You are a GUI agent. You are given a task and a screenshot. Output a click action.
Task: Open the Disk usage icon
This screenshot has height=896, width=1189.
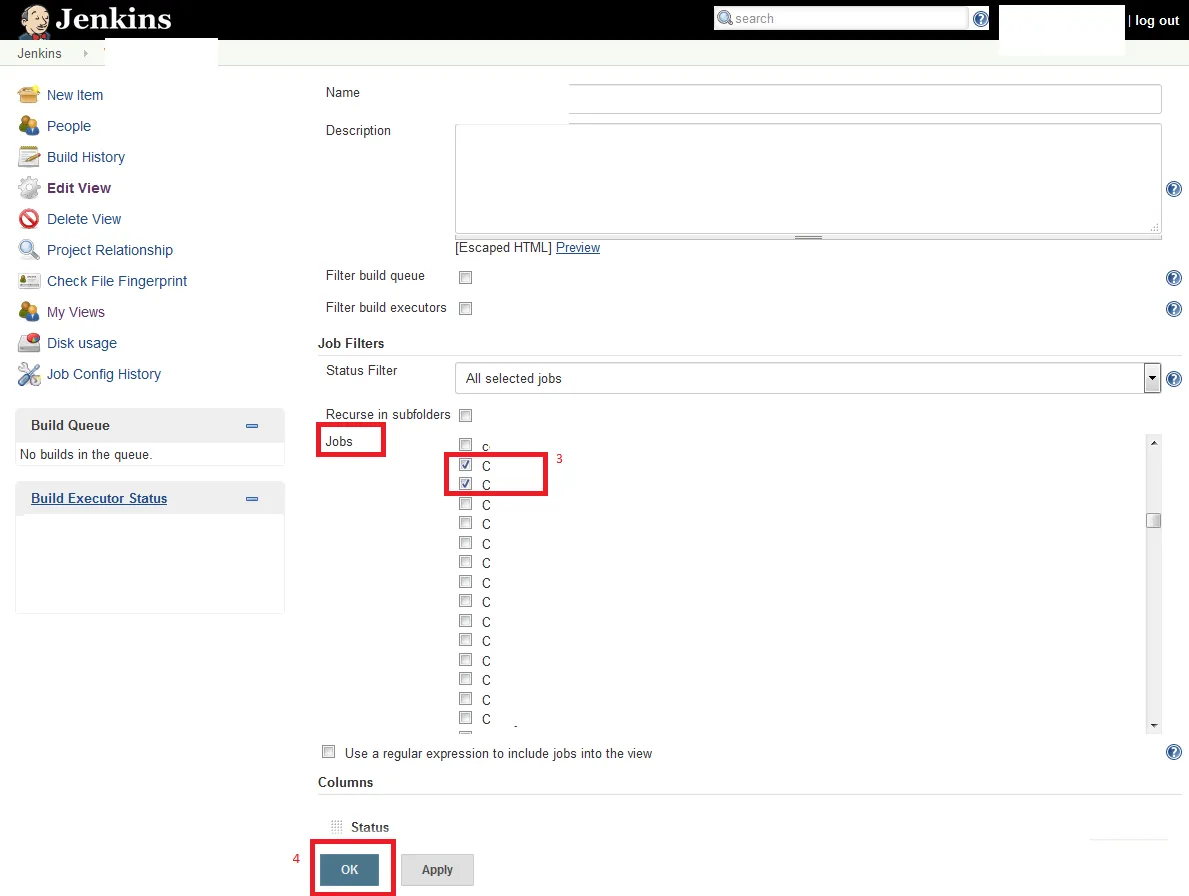point(29,343)
